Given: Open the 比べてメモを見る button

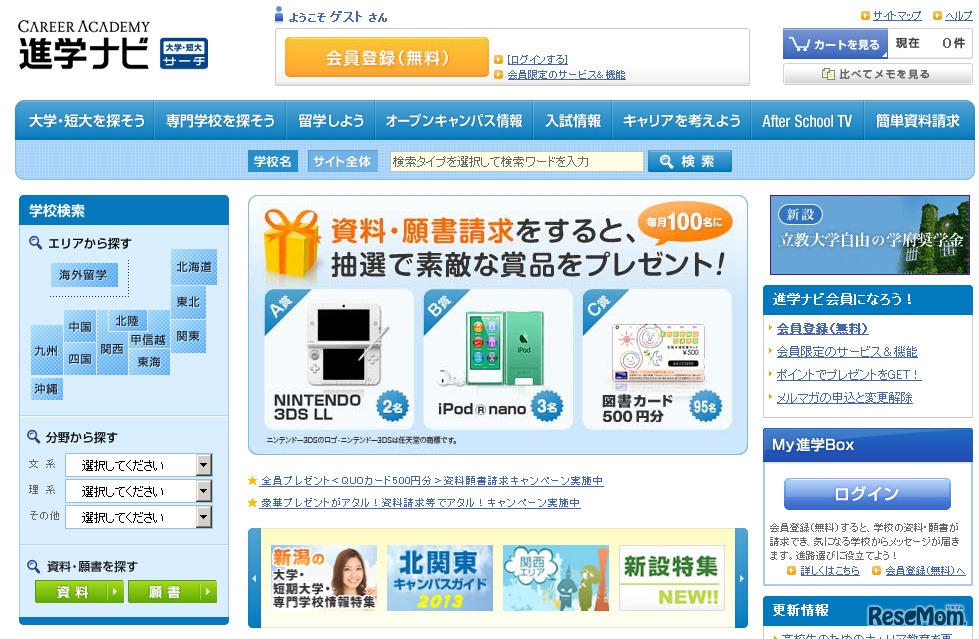Looking at the screenshot, I should coord(877,74).
